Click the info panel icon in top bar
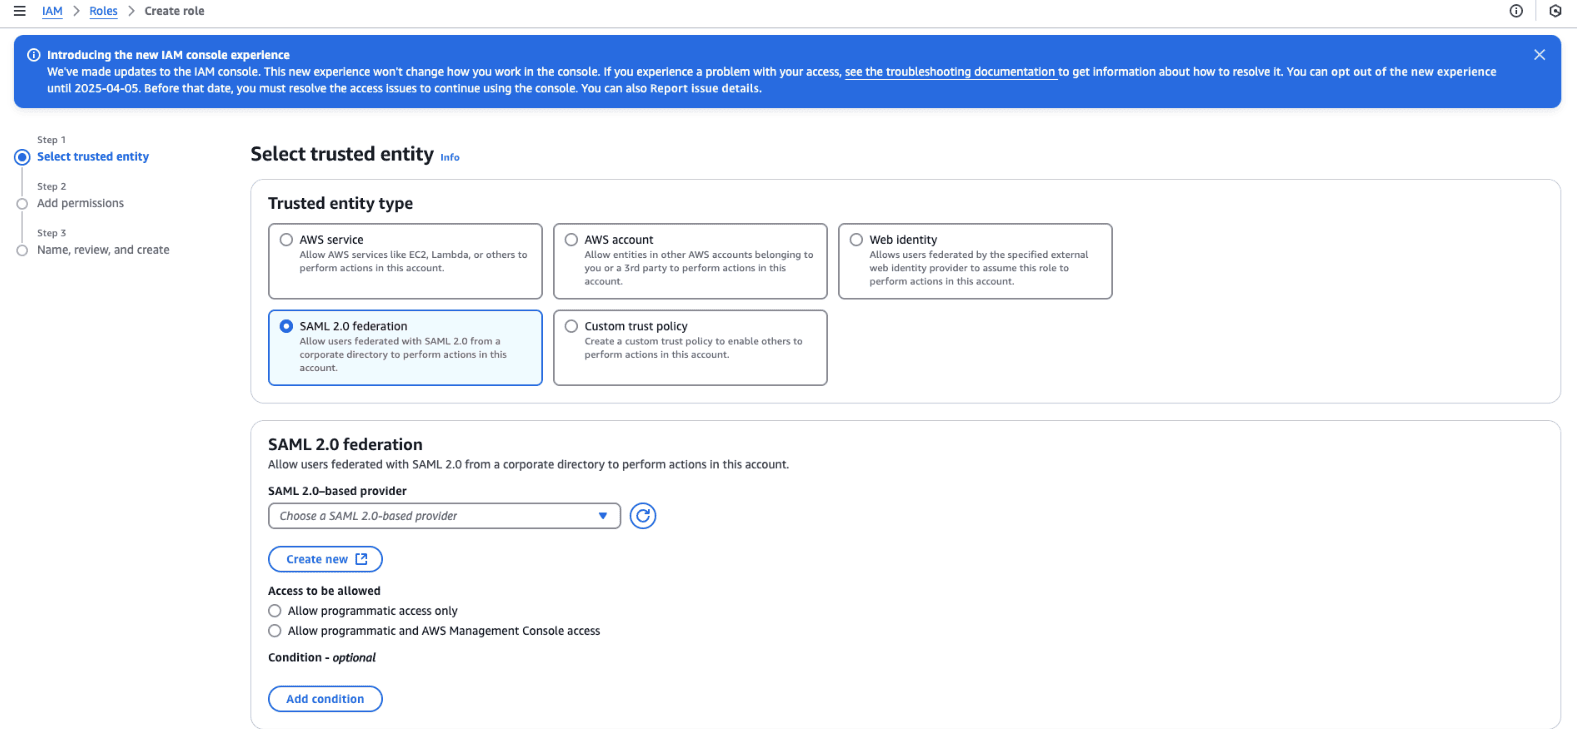The width and height of the screenshot is (1577, 729). [1516, 11]
